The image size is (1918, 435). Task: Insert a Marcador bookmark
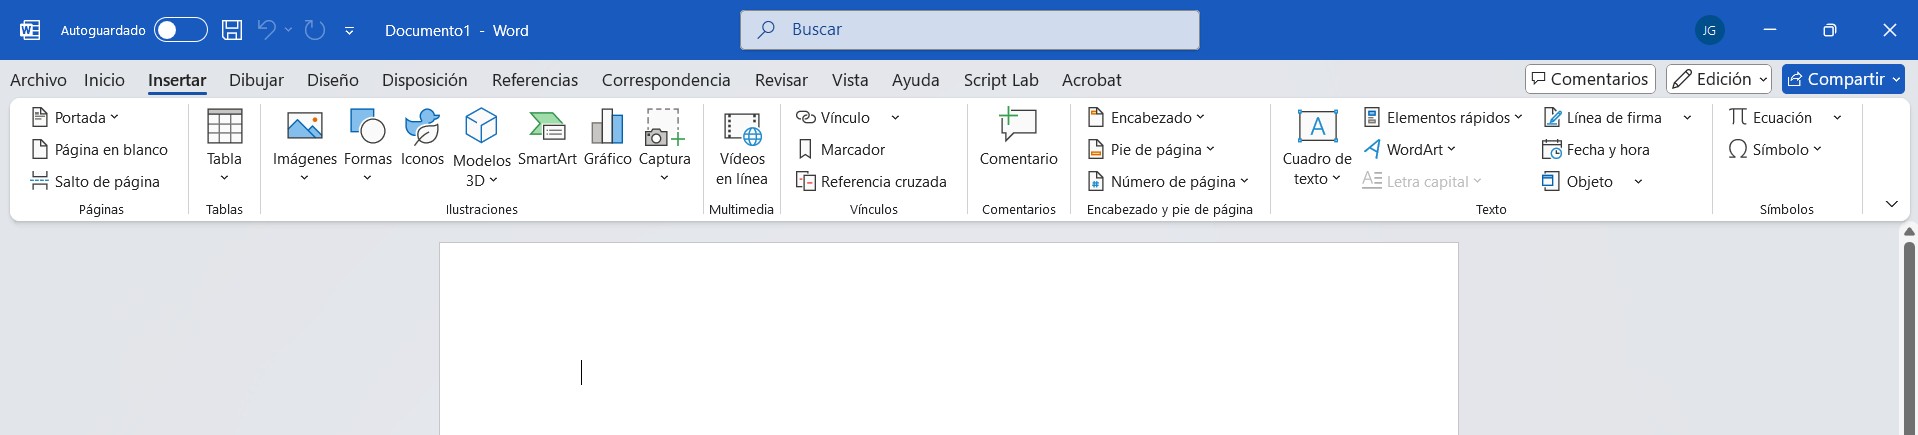[841, 150]
